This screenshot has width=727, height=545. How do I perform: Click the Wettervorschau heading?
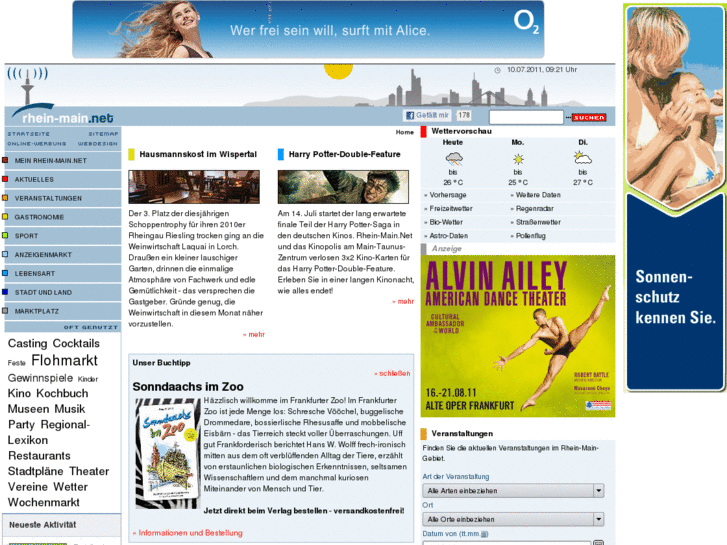point(461,131)
